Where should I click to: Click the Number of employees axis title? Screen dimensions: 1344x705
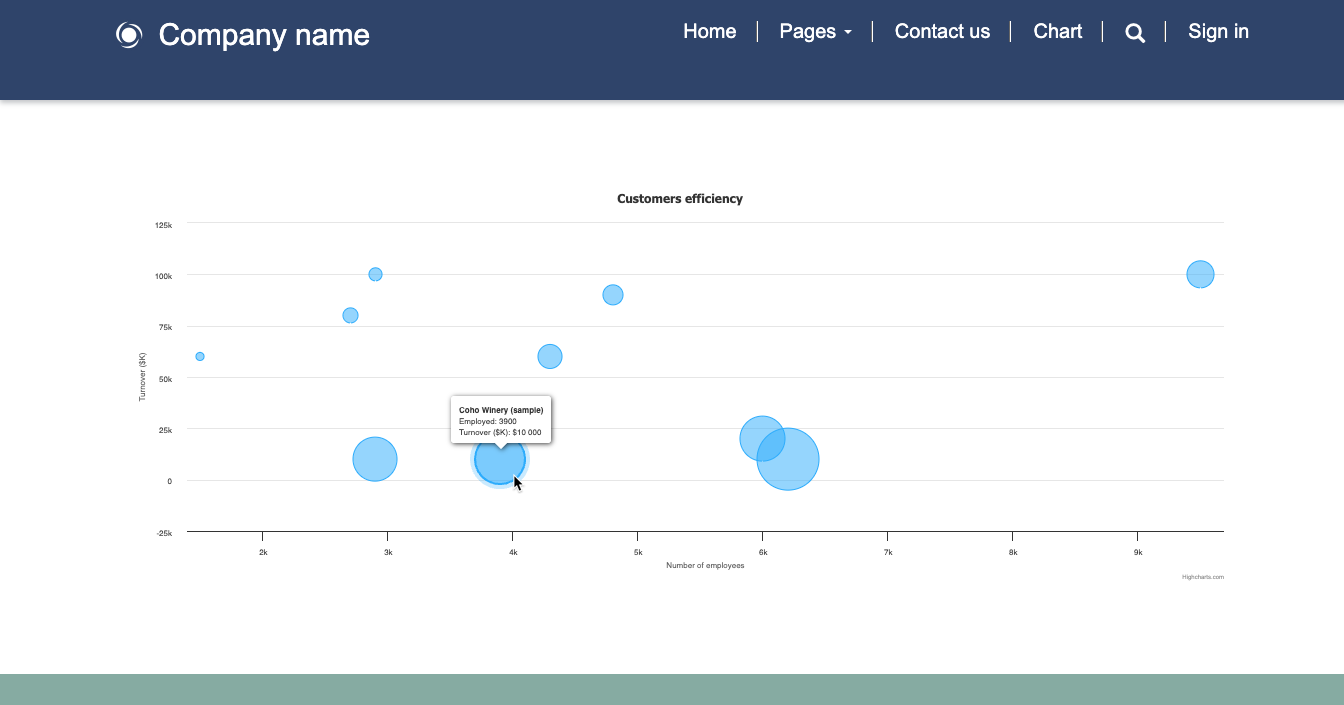pyautogui.click(x=705, y=565)
